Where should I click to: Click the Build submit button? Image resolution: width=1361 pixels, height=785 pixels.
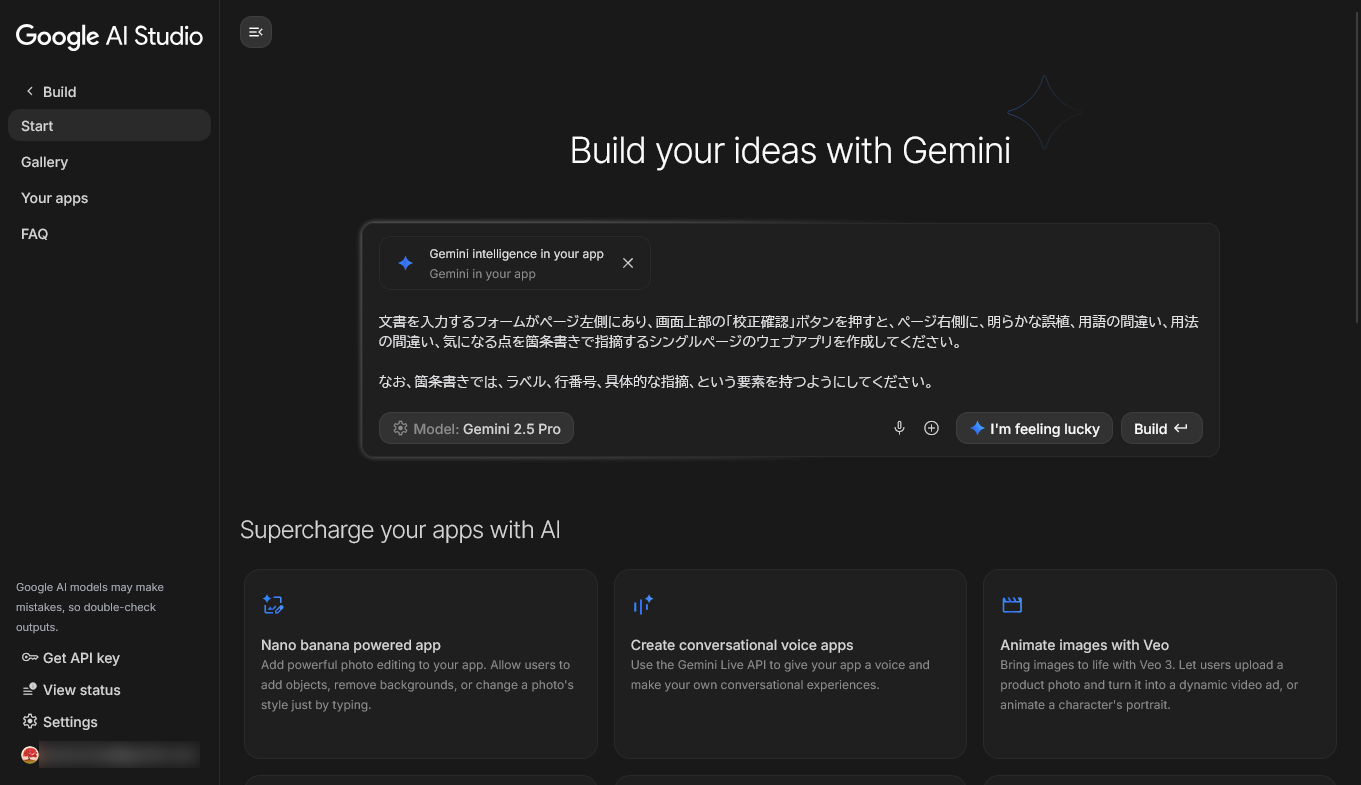[1161, 428]
